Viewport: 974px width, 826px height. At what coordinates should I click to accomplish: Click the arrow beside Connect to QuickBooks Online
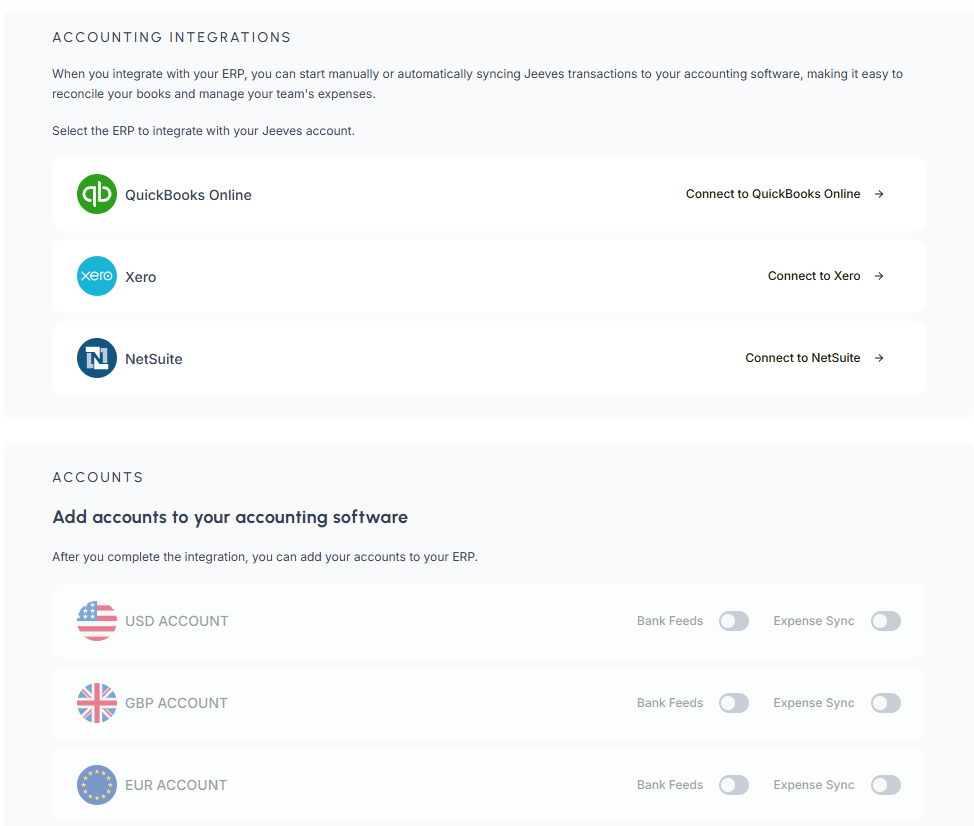click(x=879, y=194)
